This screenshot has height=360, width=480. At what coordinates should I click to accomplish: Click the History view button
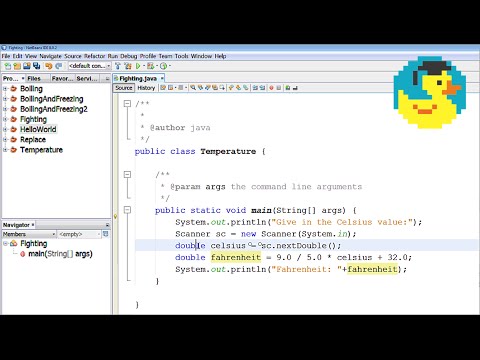(146, 88)
